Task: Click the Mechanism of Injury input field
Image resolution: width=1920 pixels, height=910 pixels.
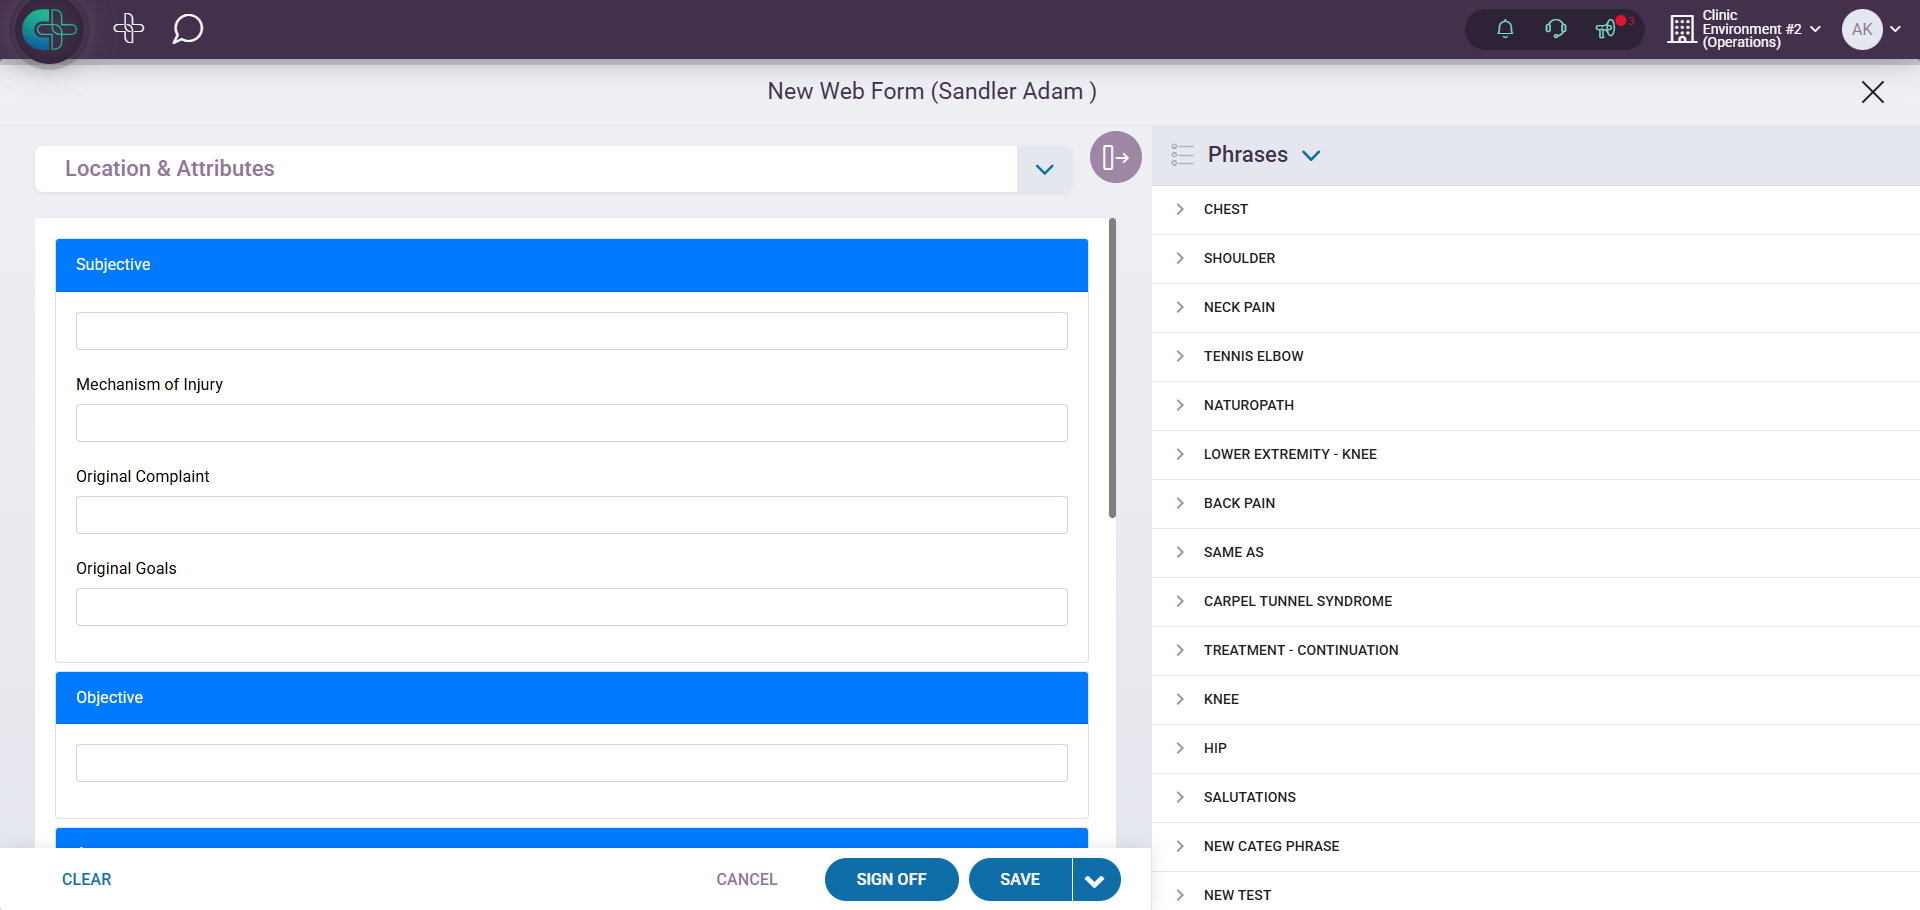Action: click(x=571, y=423)
